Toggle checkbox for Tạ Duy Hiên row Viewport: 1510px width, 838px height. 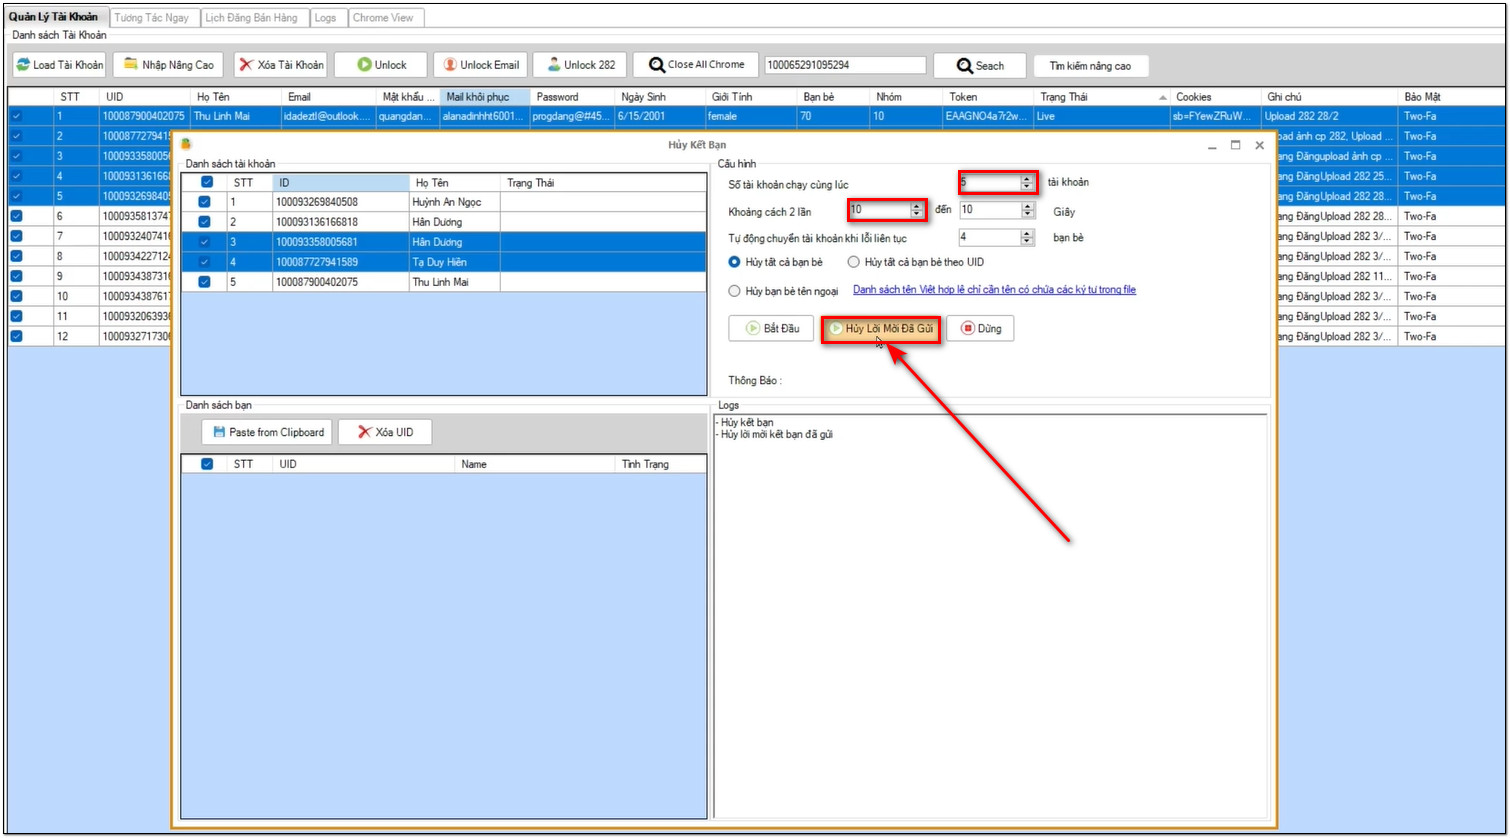point(205,262)
